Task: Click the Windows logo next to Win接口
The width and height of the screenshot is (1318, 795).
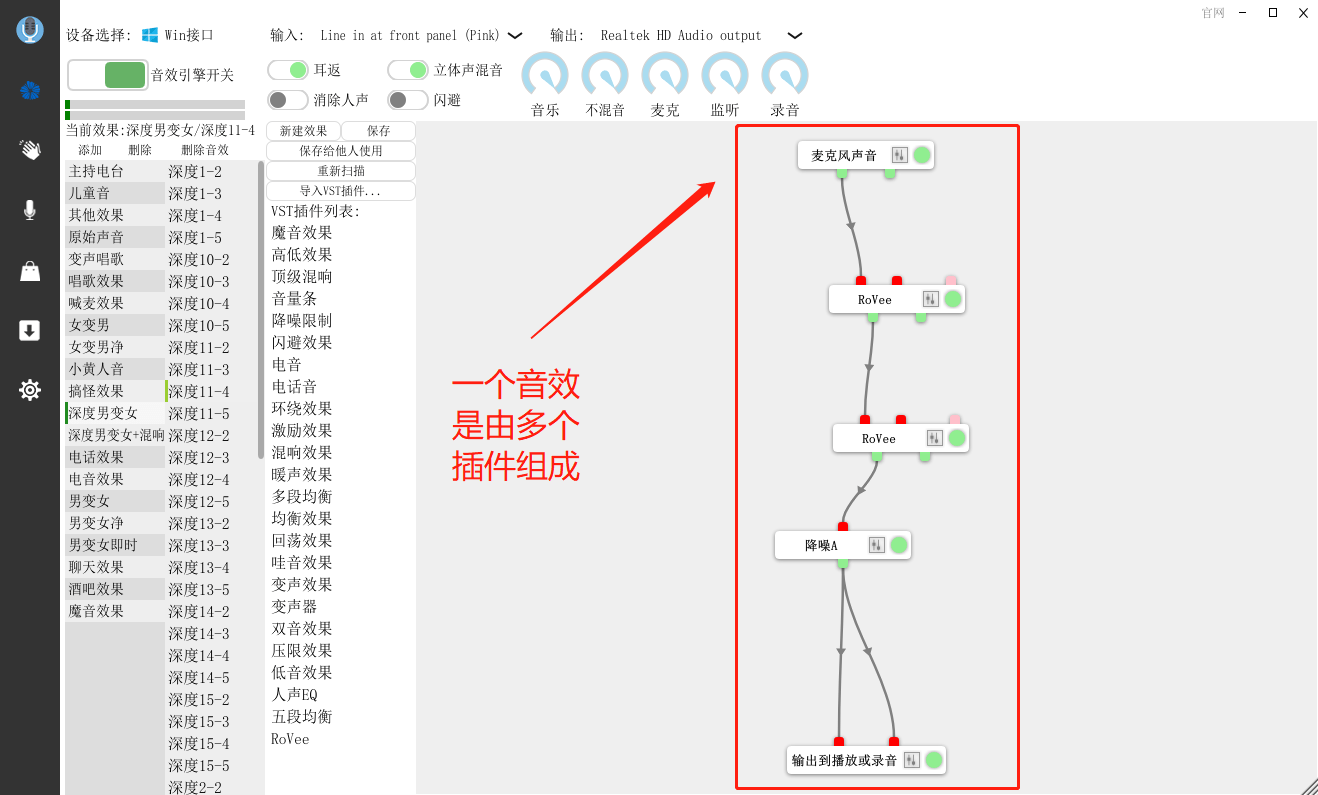Action: (150, 35)
